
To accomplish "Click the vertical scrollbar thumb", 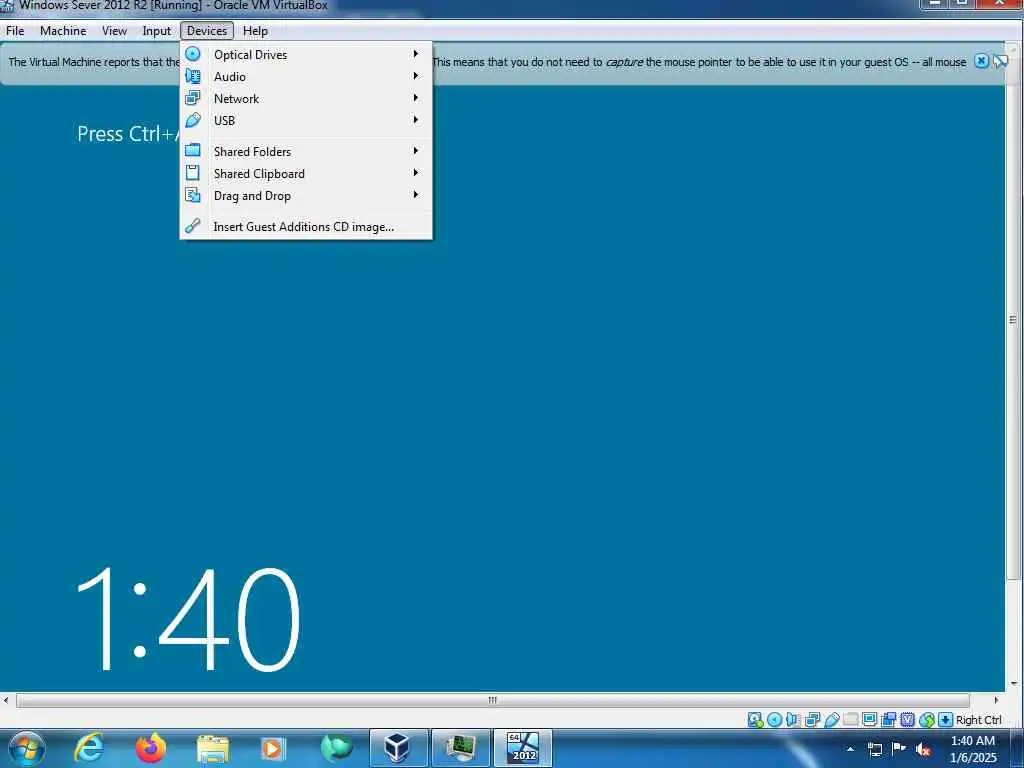I will tap(1013, 320).
